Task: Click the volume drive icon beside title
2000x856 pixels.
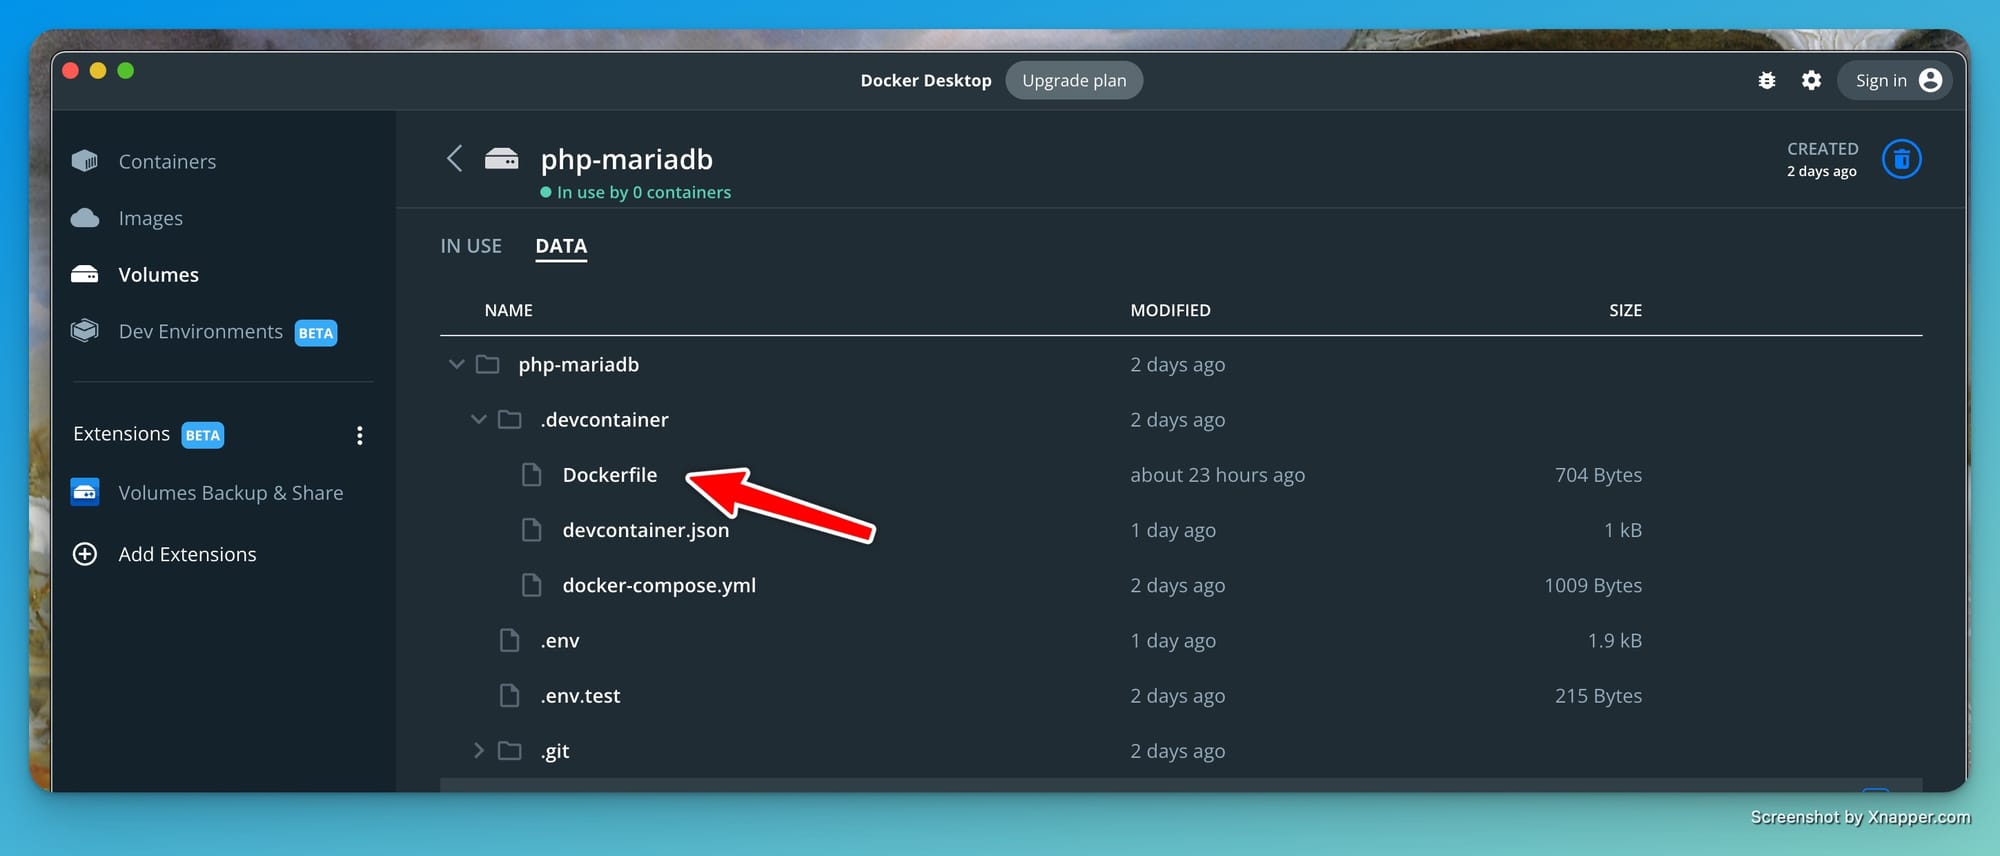Action: (x=502, y=158)
